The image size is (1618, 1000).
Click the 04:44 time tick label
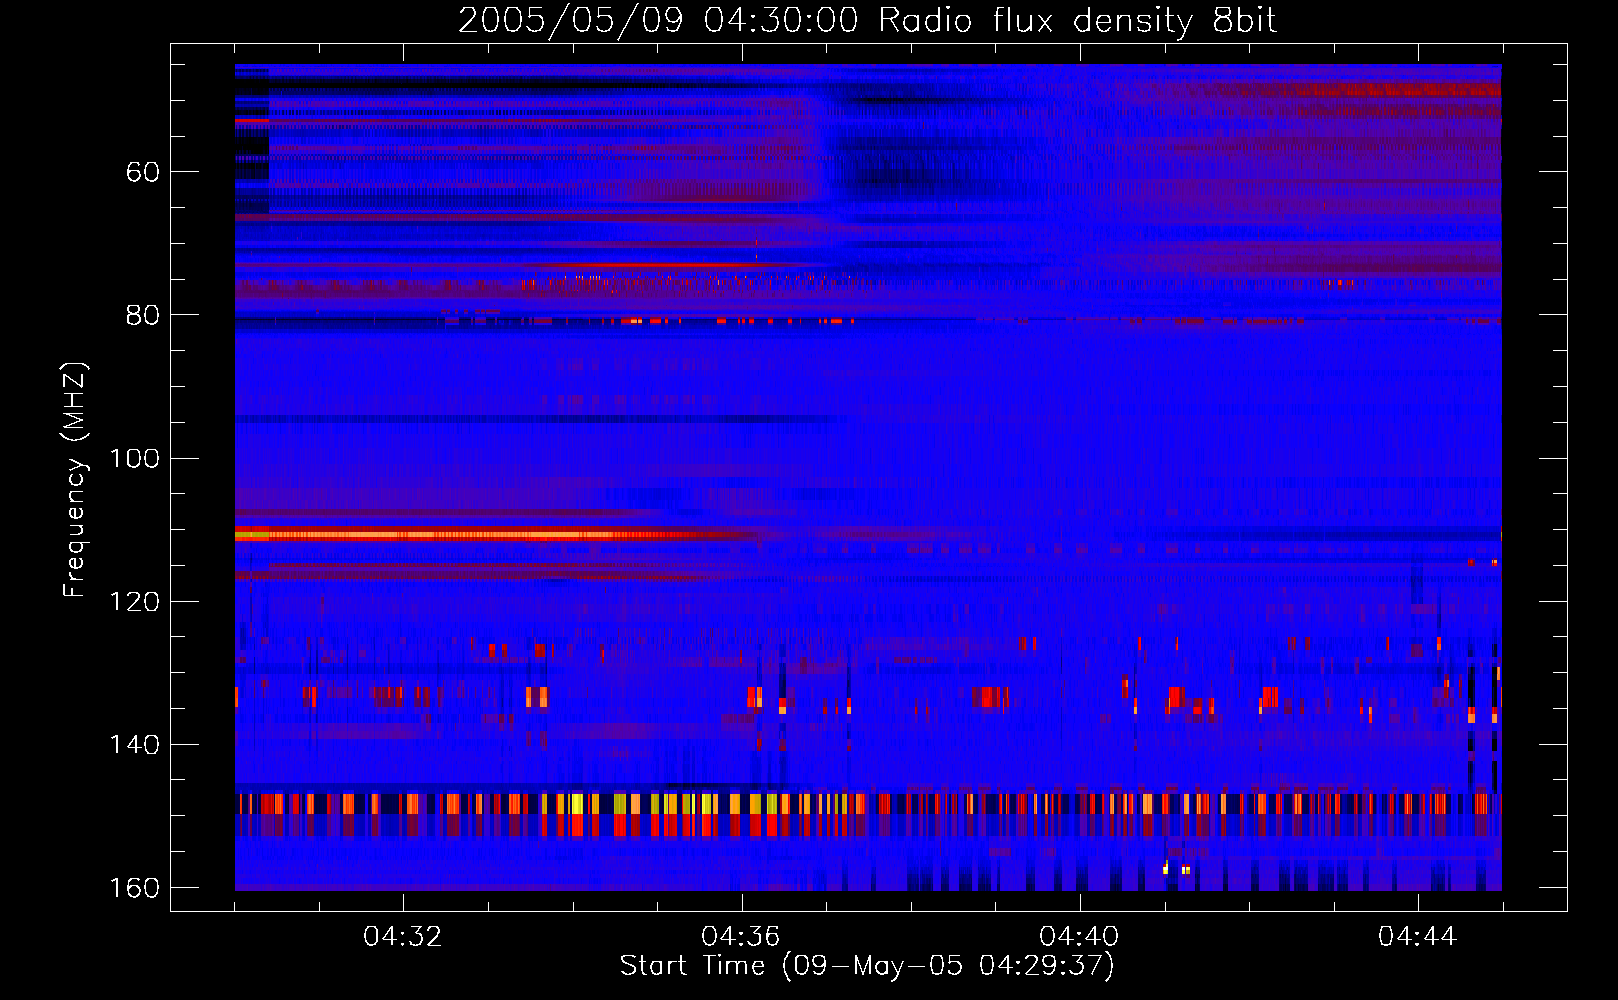(1417, 936)
